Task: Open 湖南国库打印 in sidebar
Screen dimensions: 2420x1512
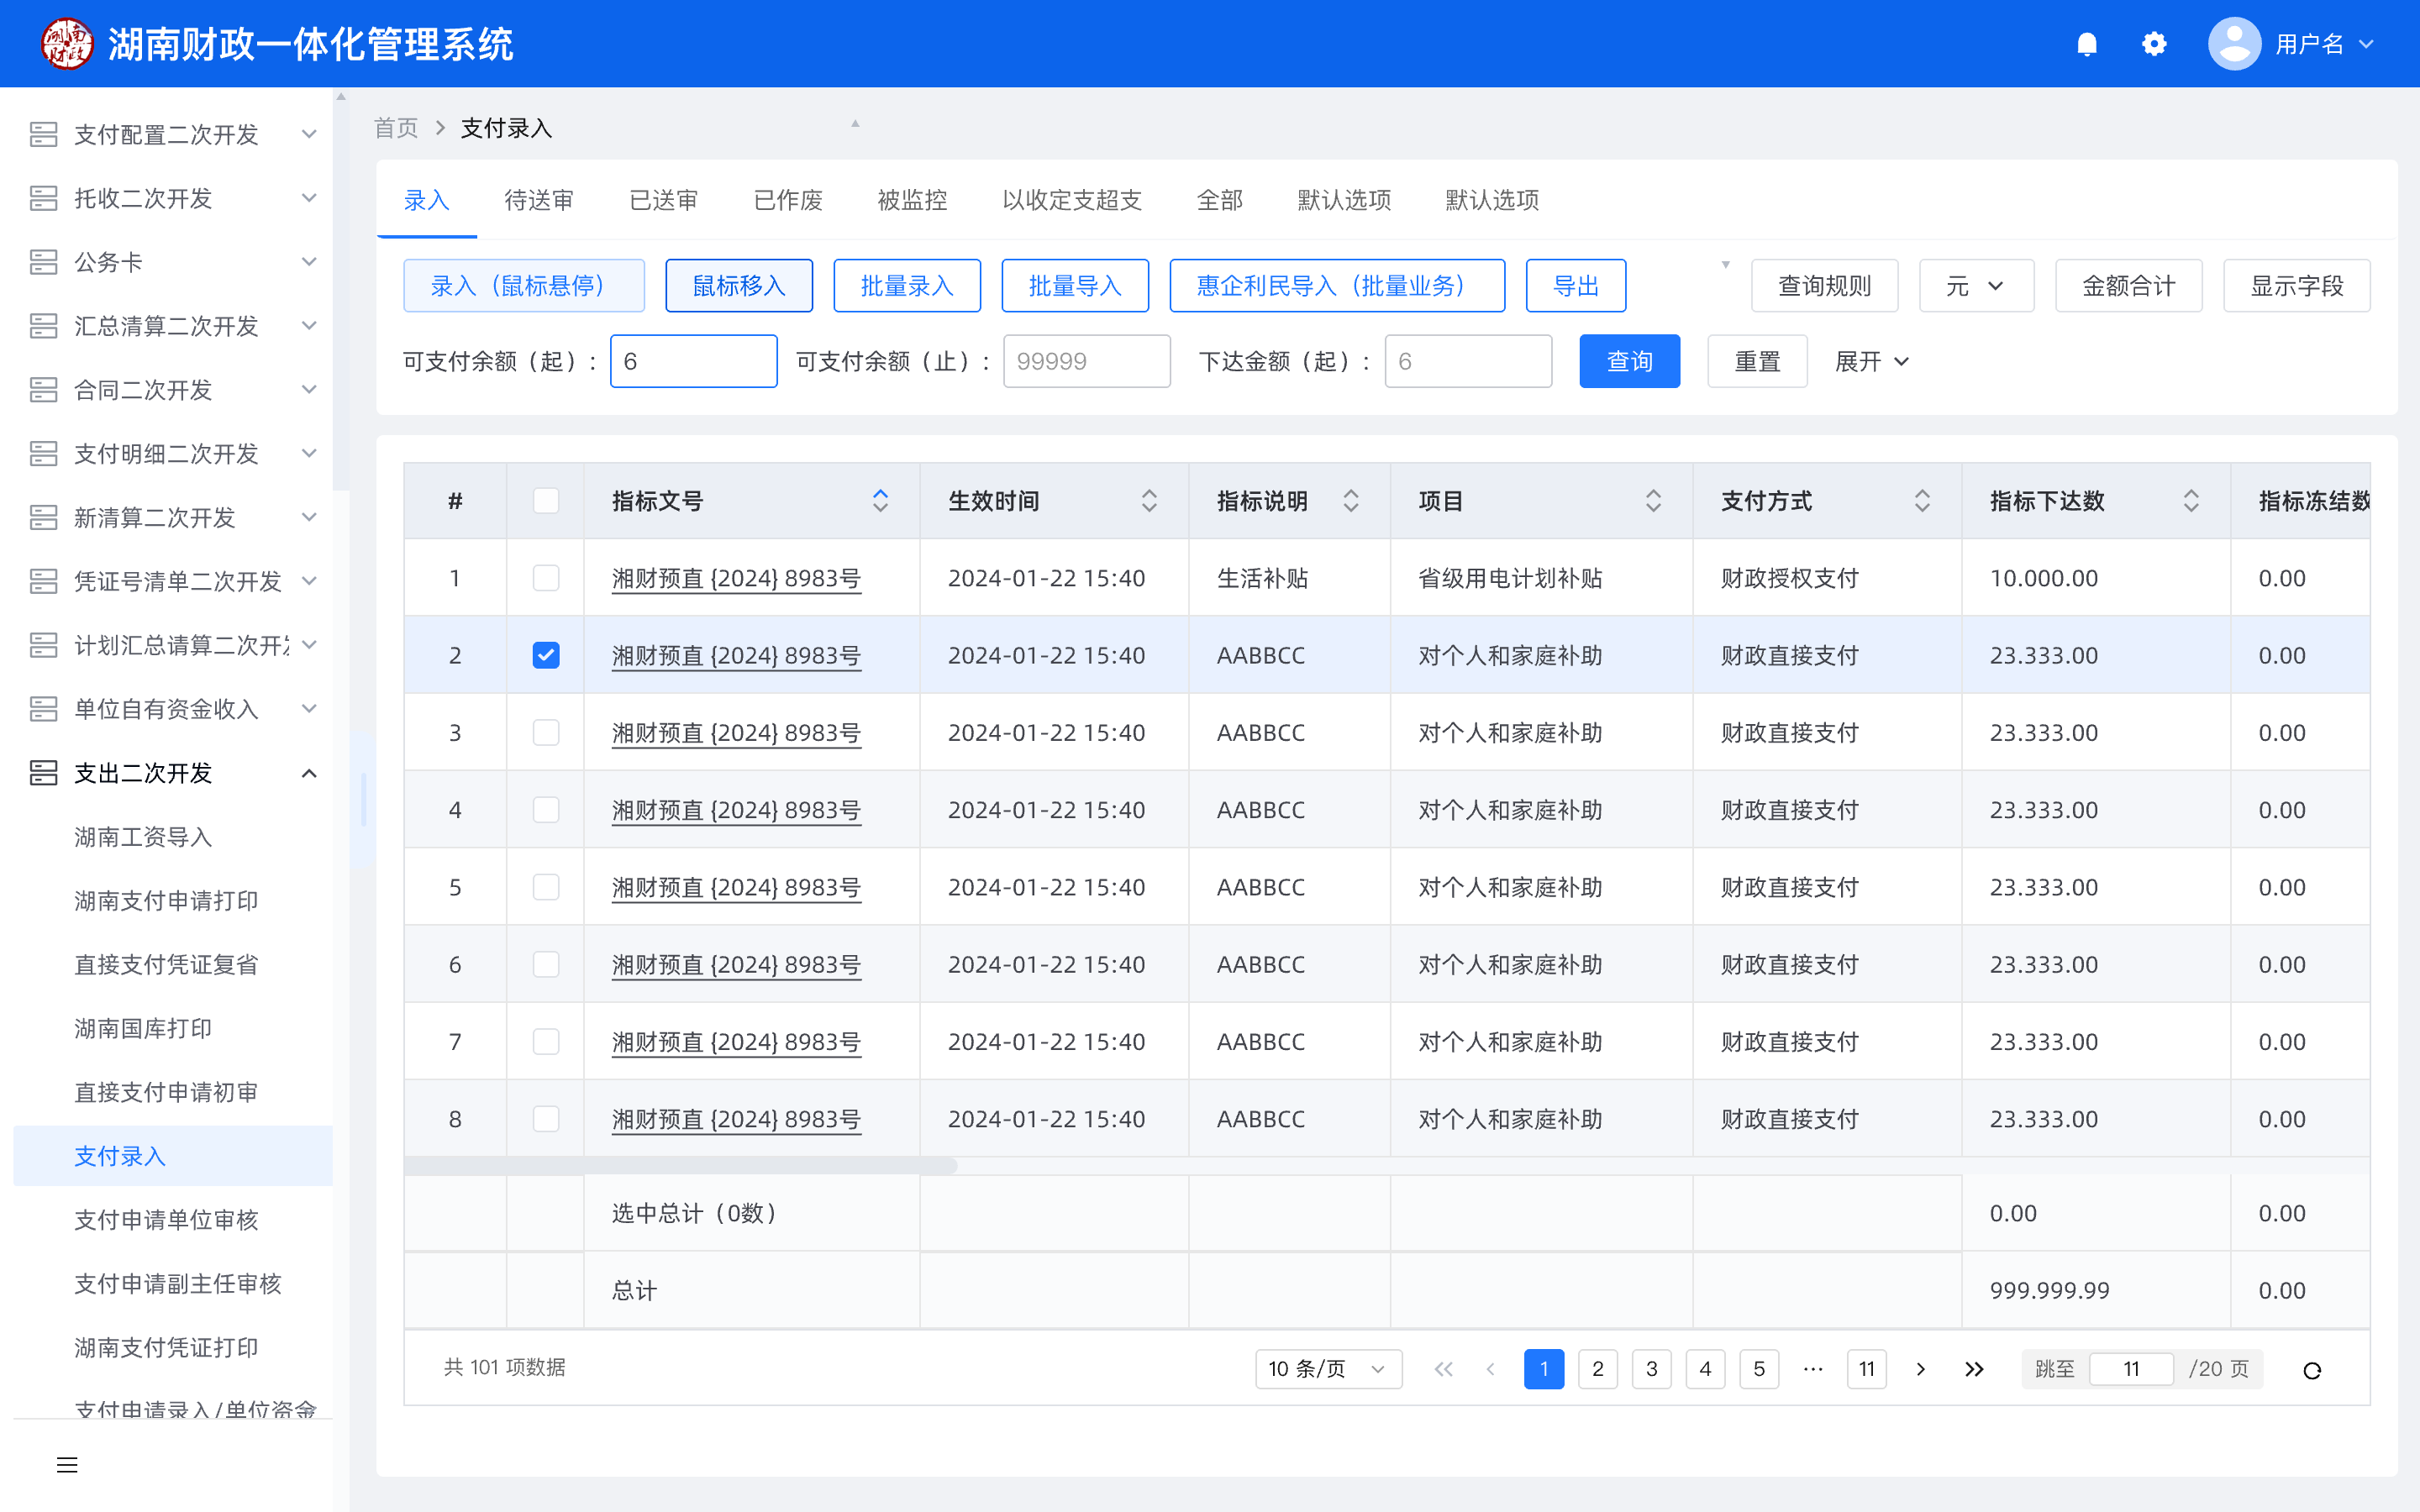Action: pos(143,1028)
